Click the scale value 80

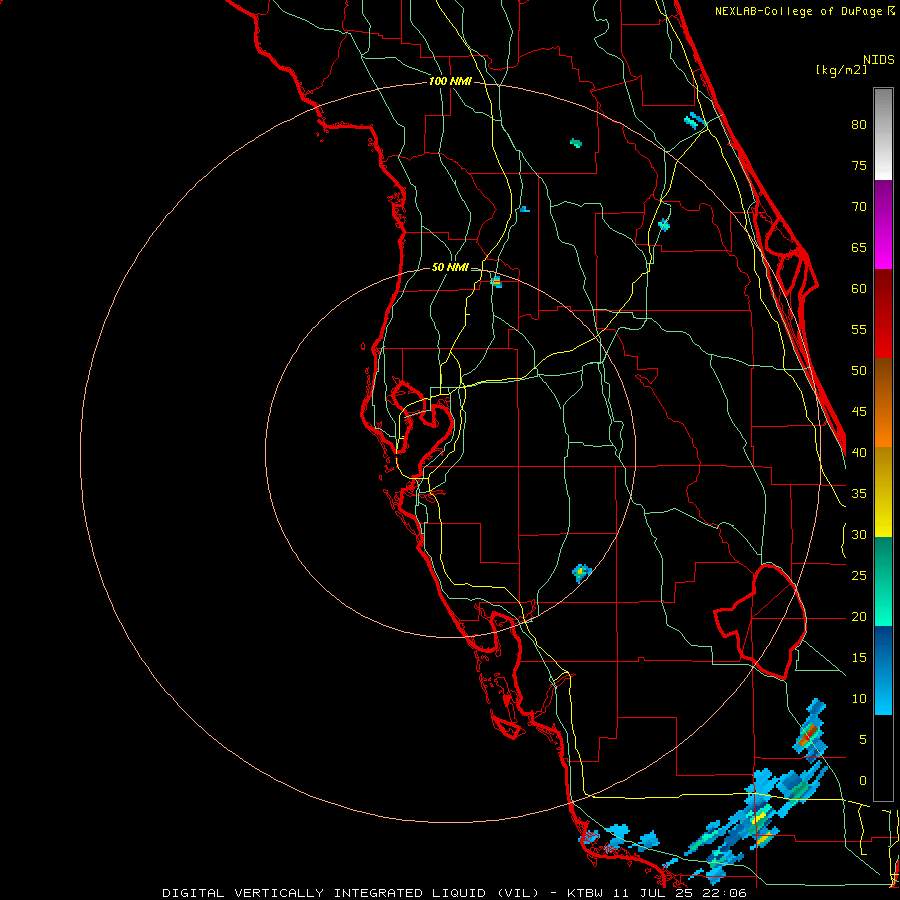click(x=859, y=125)
